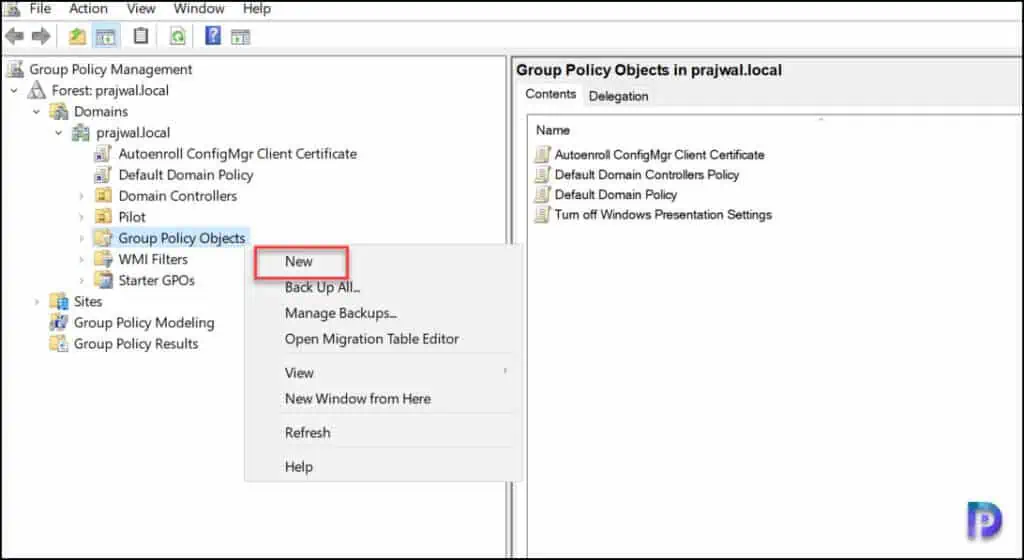Collapse the prajwal.local domain node

click(x=59, y=133)
